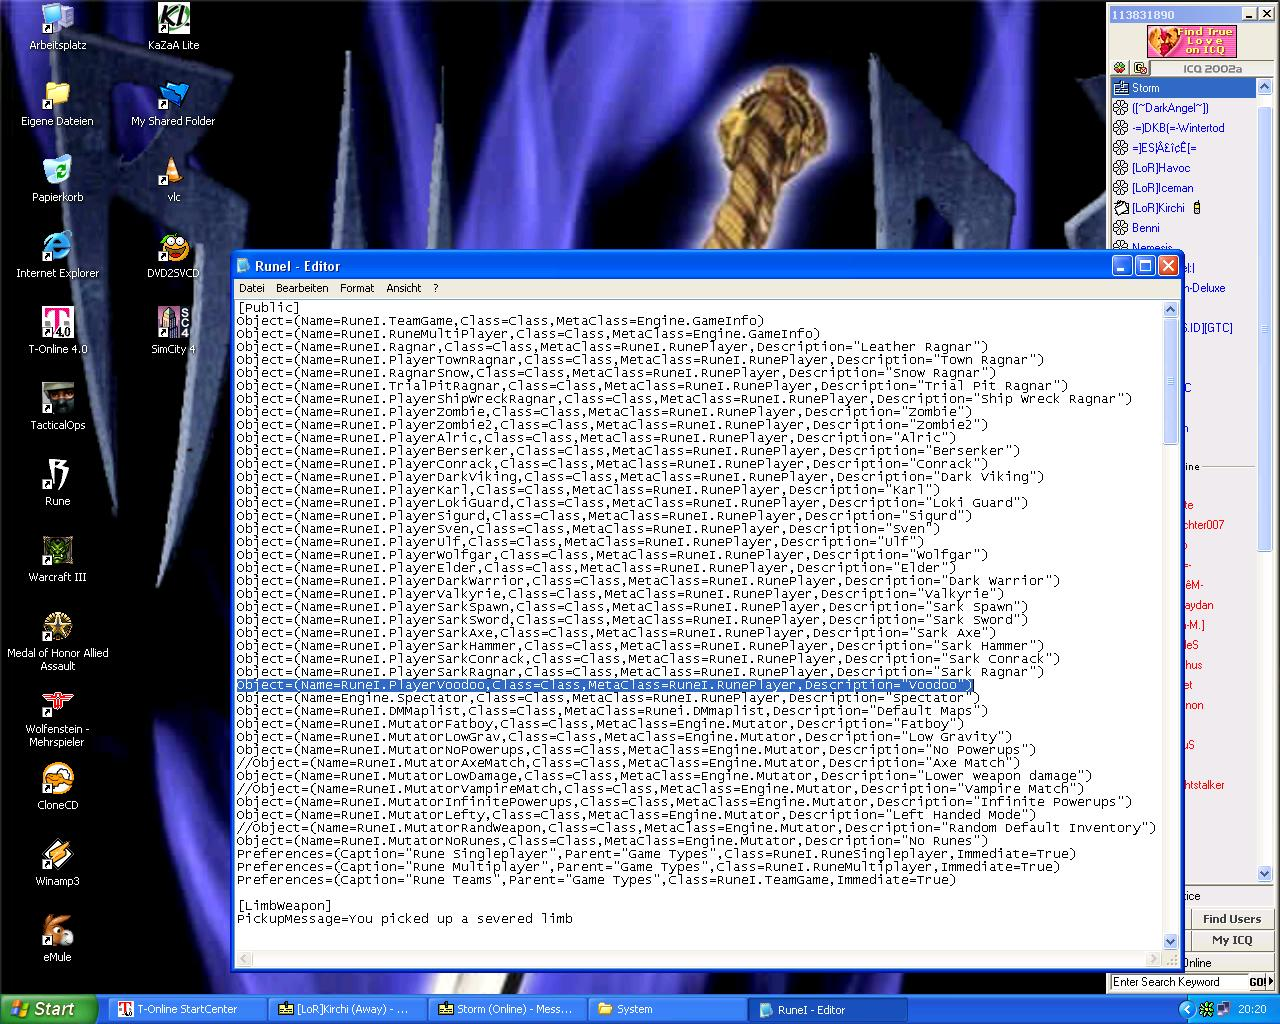Open the Format menu in RuneI Editor
Screen dimensions: 1280x1024
click(357, 288)
